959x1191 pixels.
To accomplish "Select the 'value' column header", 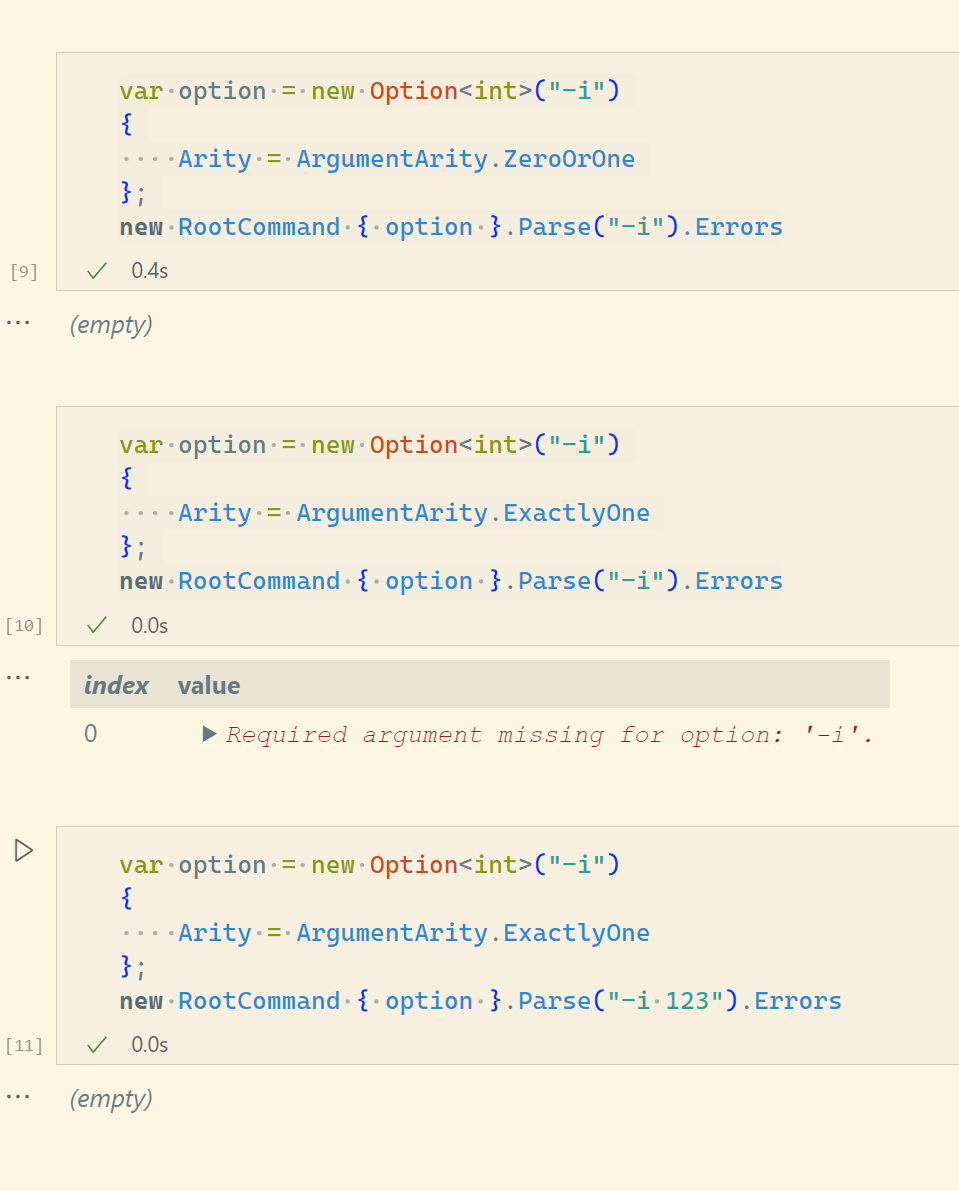I will coord(208,685).
